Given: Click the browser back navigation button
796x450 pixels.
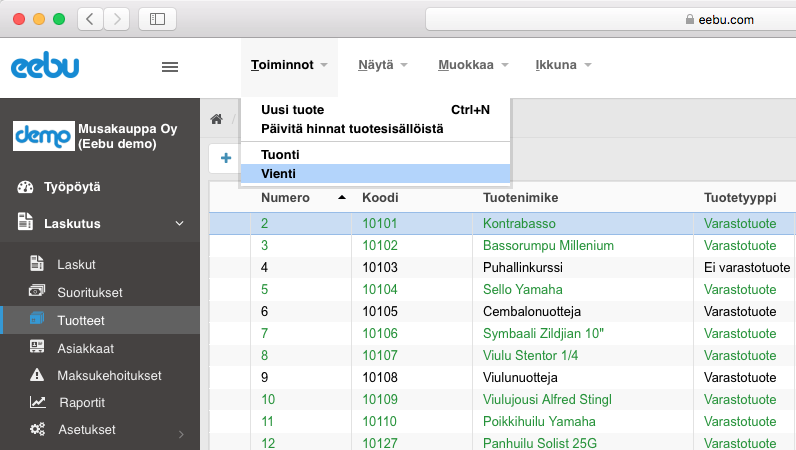Looking at the screenshot, I should [90, 18].
